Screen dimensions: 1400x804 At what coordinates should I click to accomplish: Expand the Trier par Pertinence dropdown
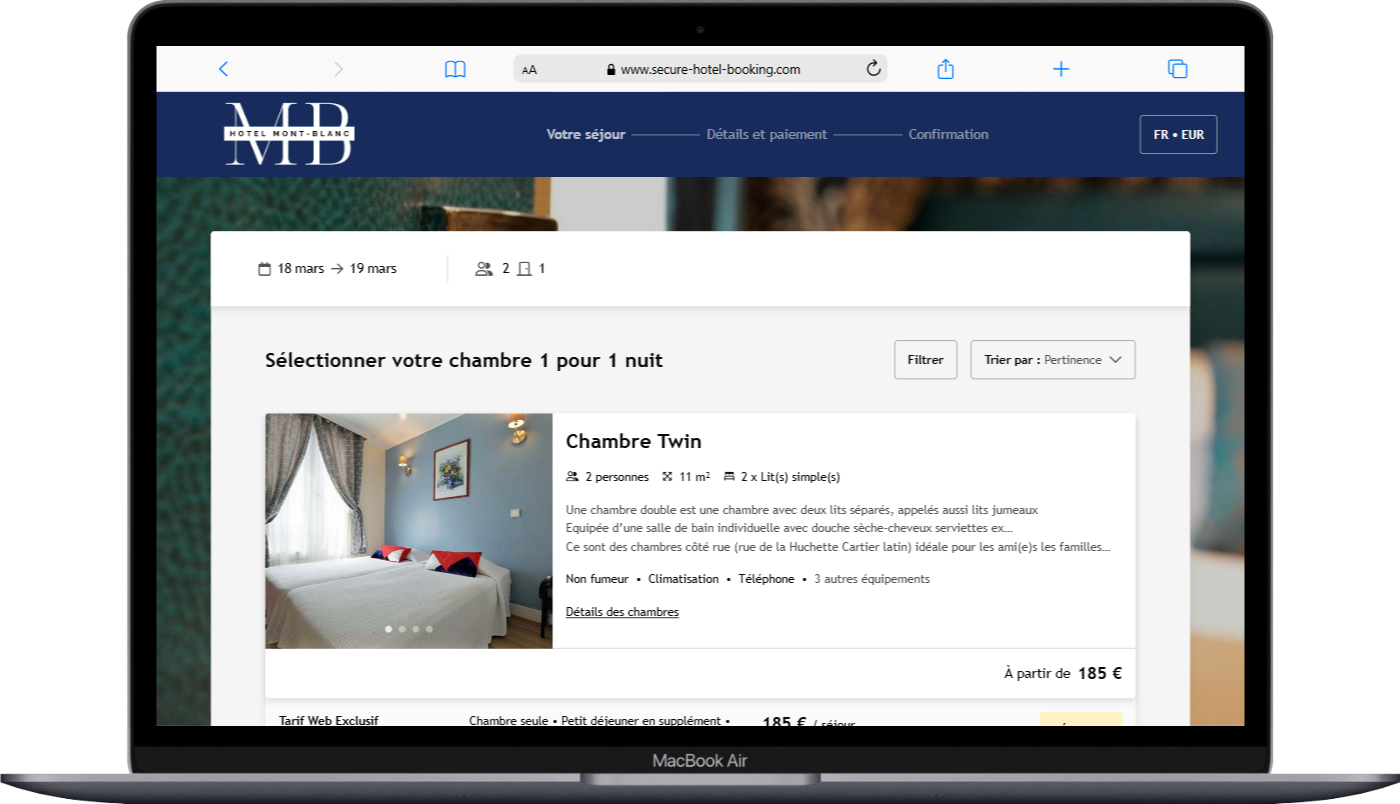coord(1052,360)
